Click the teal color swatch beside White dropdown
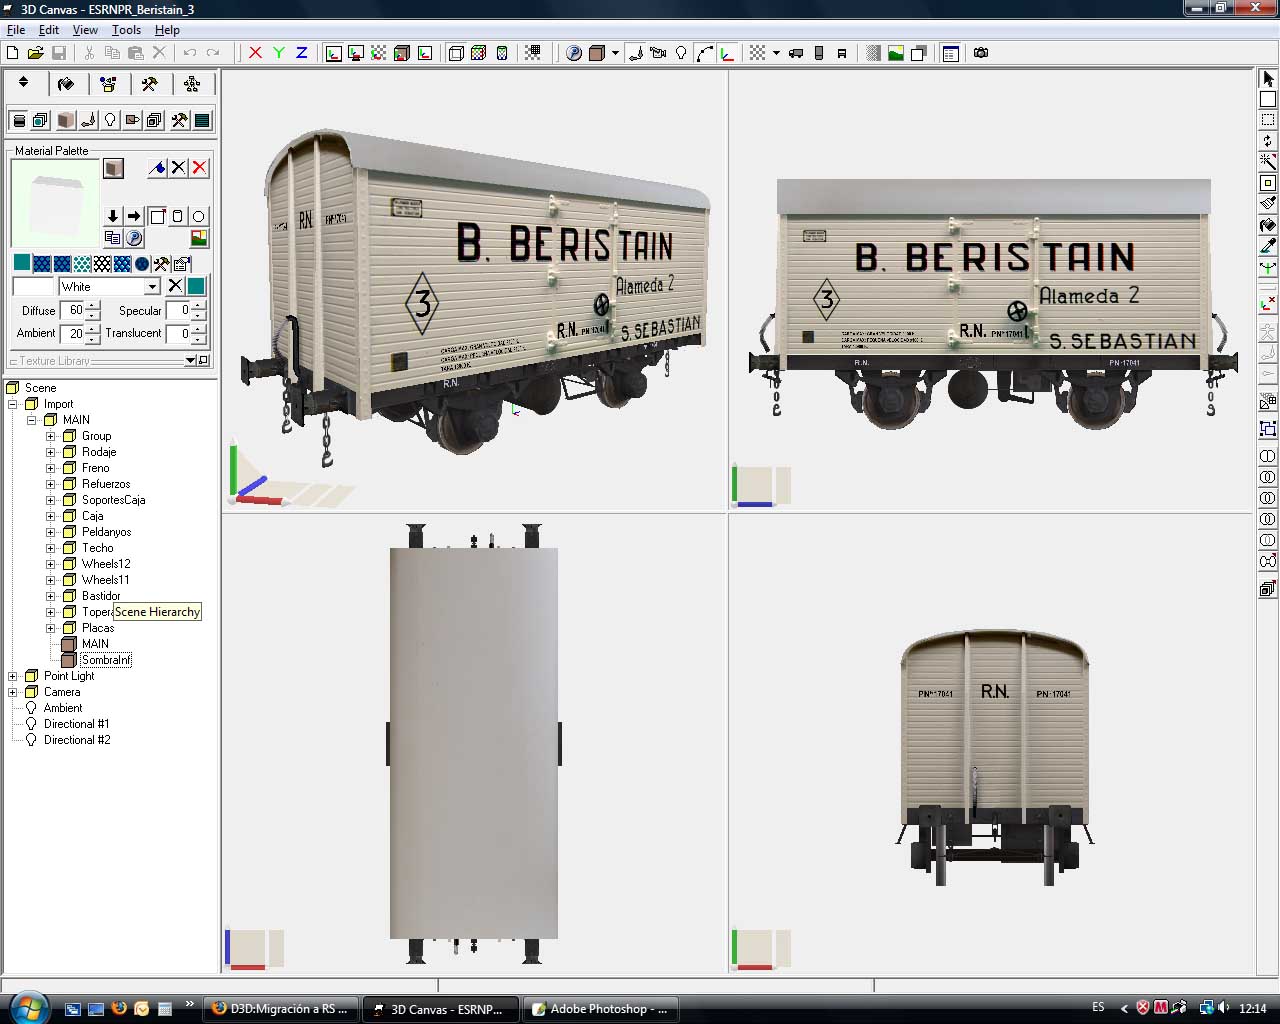 tap(196, 287)
